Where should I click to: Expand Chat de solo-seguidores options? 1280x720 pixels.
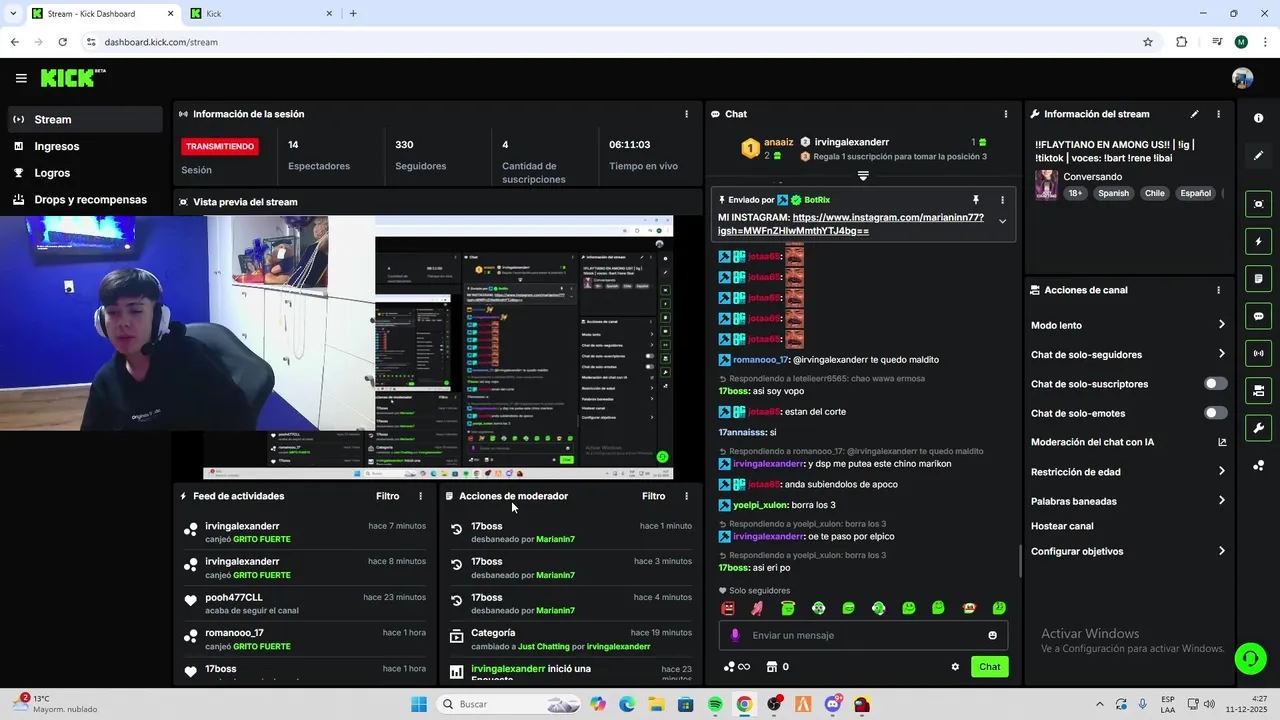click(1221, 354)
